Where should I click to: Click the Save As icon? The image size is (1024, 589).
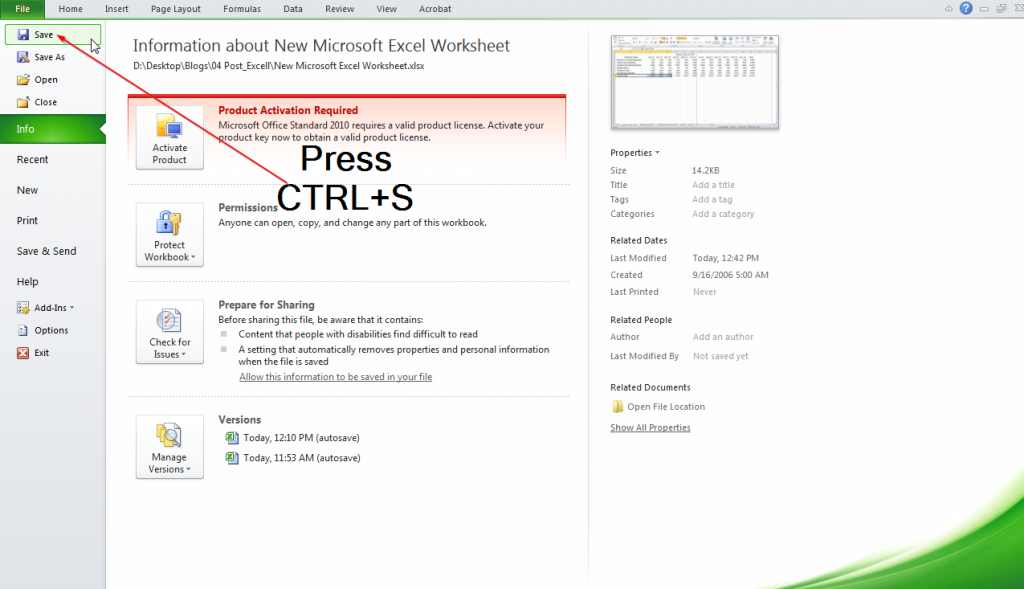point(24,57)
